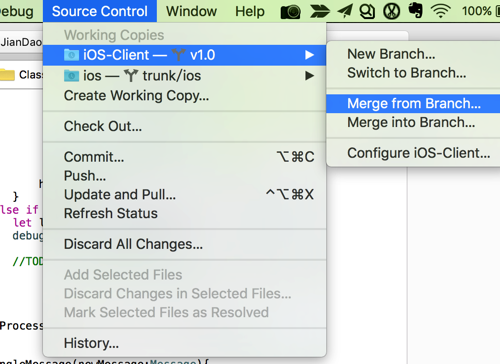This screenshot has width=500, height=364.
Task: Click the camera icon in menu bar
Action: [x=290, y=12]
